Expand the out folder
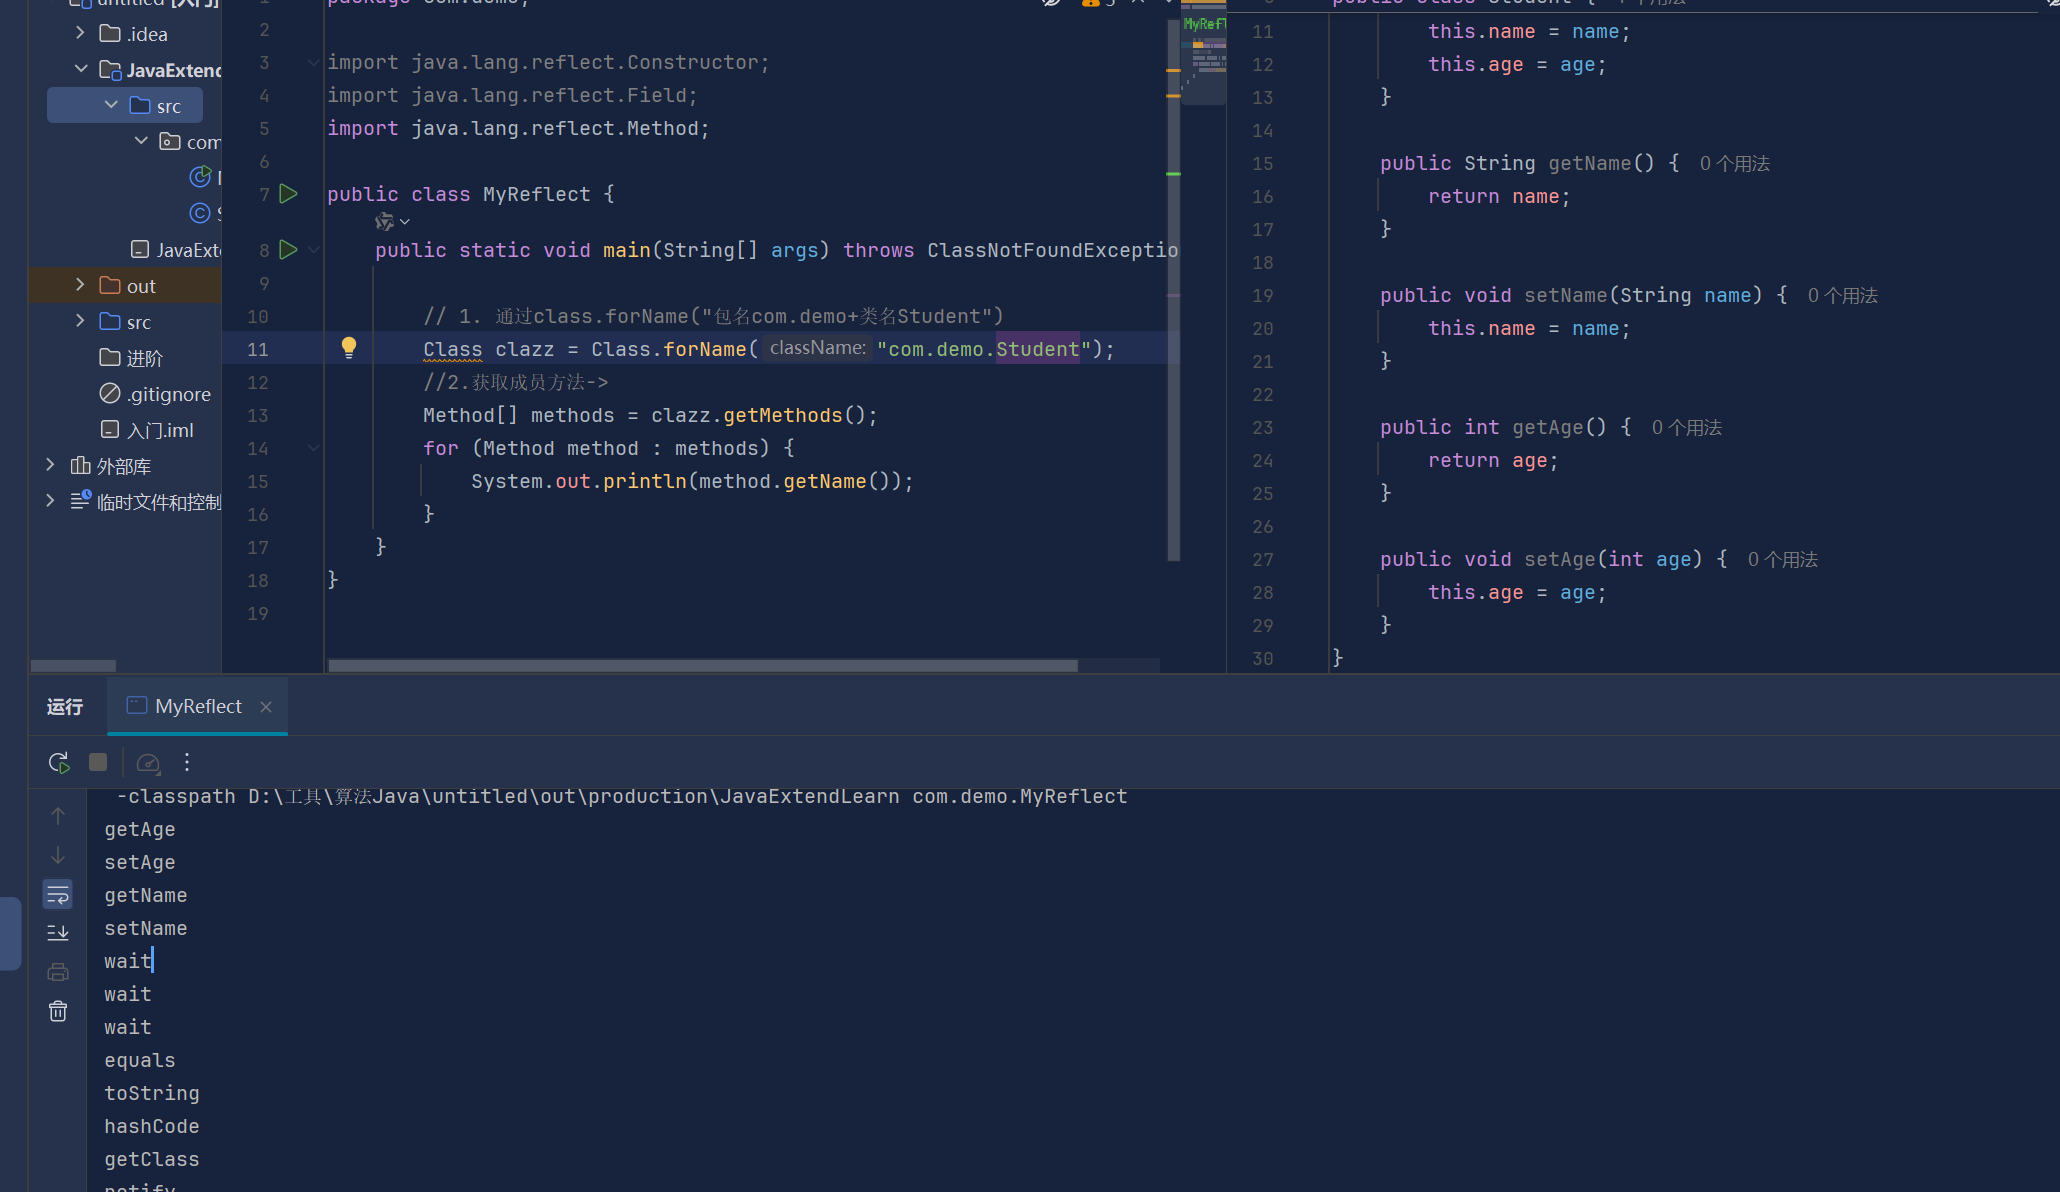Image resolution: width=2060 pixels, height=1192 pixels. click(80, 285)
